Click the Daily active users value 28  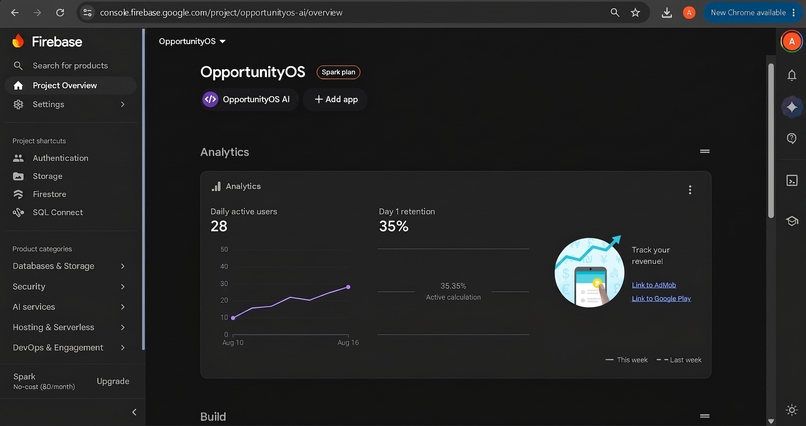coord(219,226)
